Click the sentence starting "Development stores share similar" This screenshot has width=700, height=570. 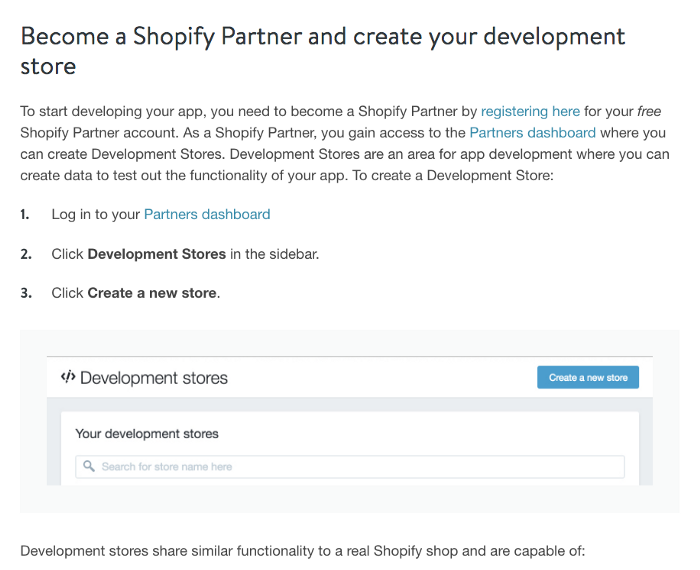click(x=302, y=550)
